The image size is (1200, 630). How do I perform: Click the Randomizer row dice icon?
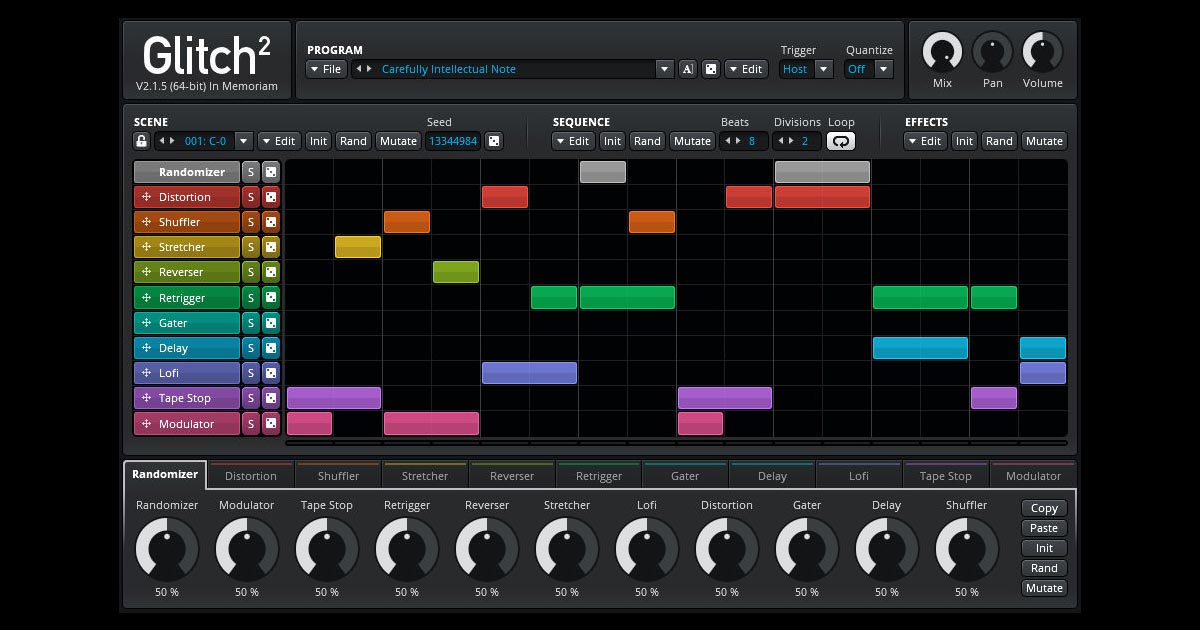[x=271, y=172]
